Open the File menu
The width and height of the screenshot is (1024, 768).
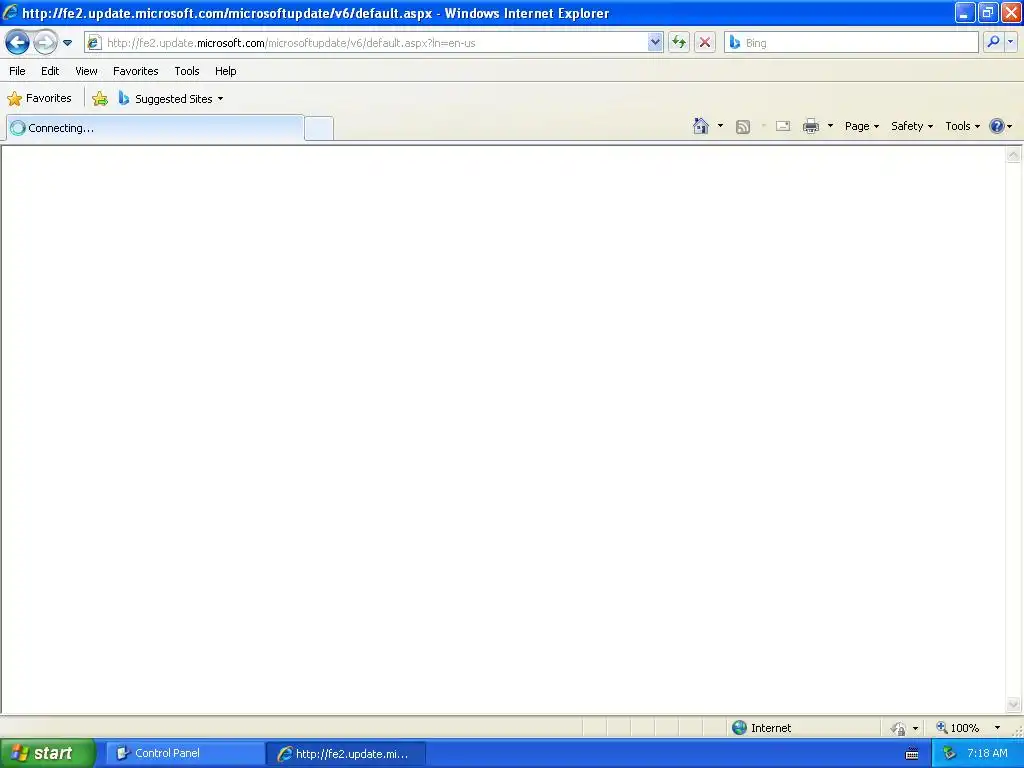(17, 71)
